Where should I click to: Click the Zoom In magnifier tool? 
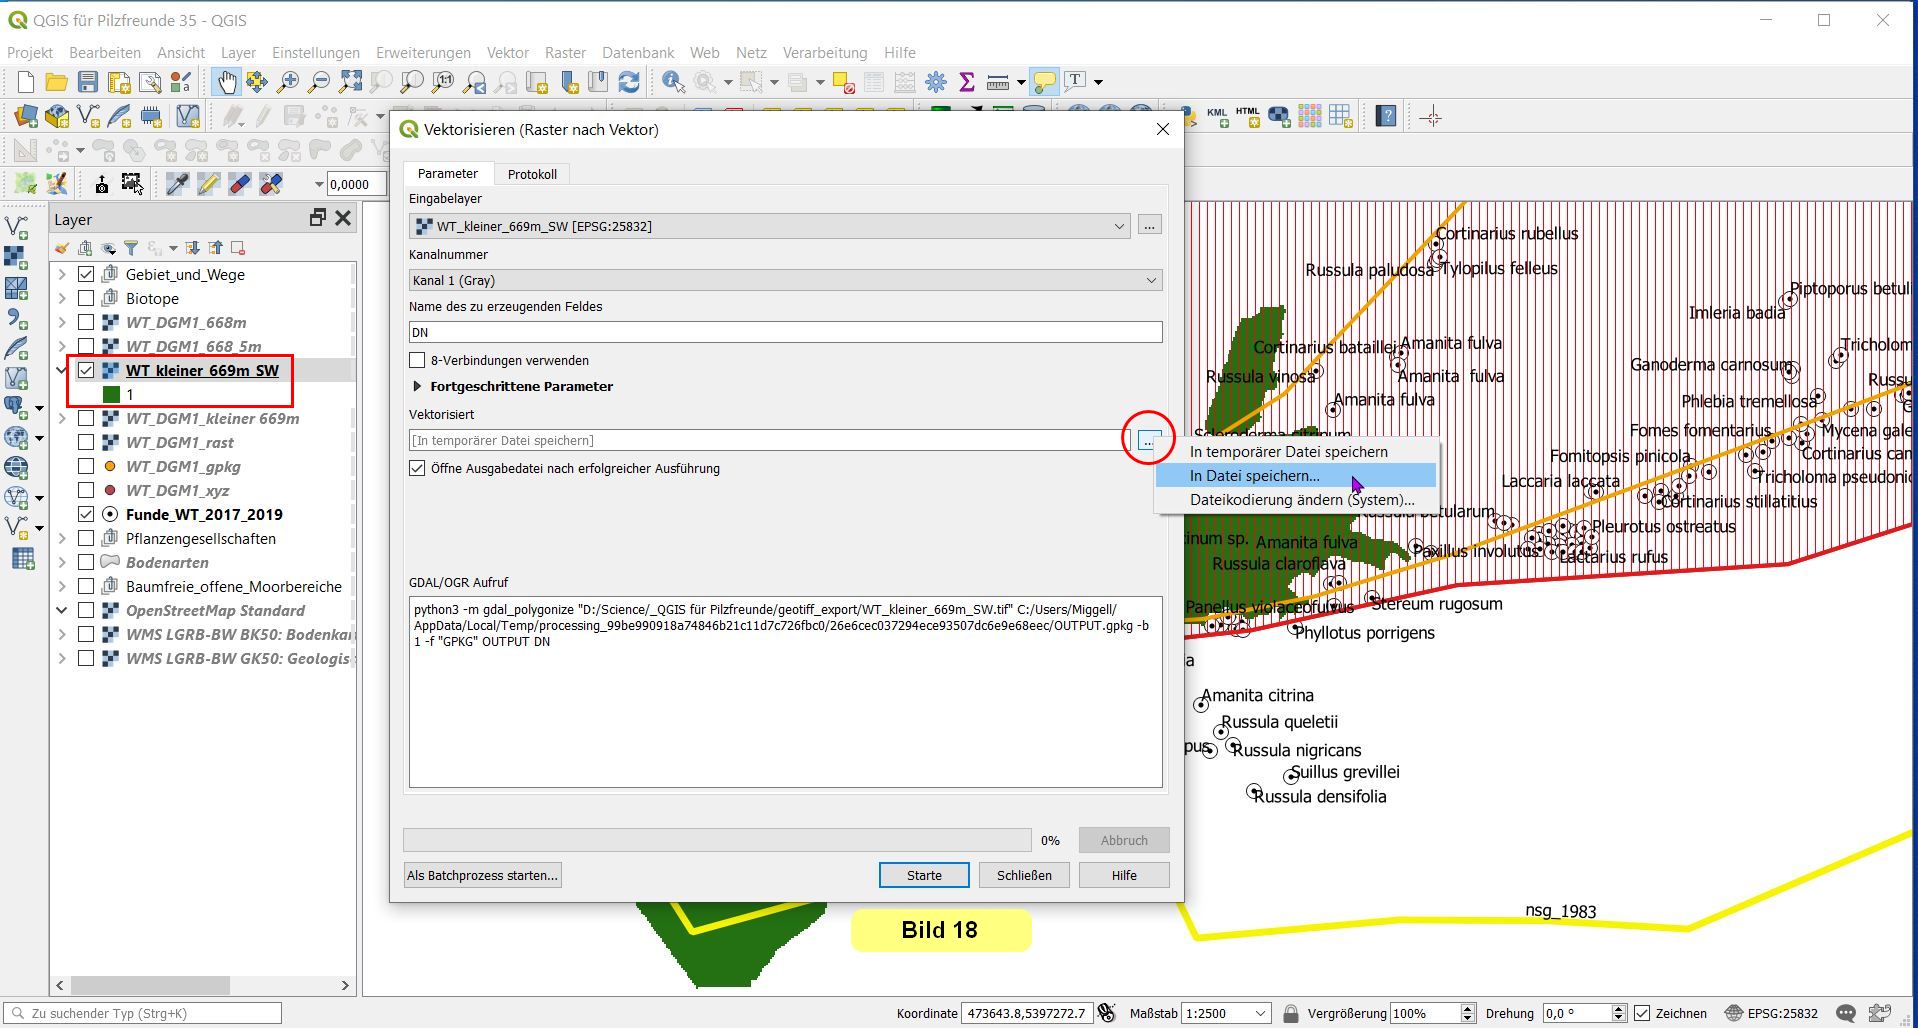(x=288, y=82)
